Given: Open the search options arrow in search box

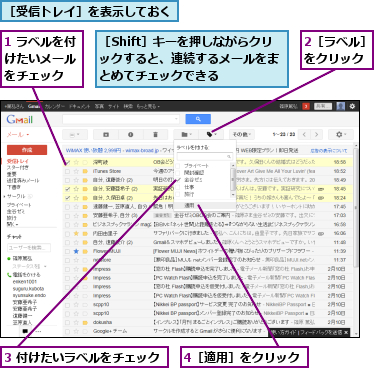Looking at the screenshot, I should point(176,119).
